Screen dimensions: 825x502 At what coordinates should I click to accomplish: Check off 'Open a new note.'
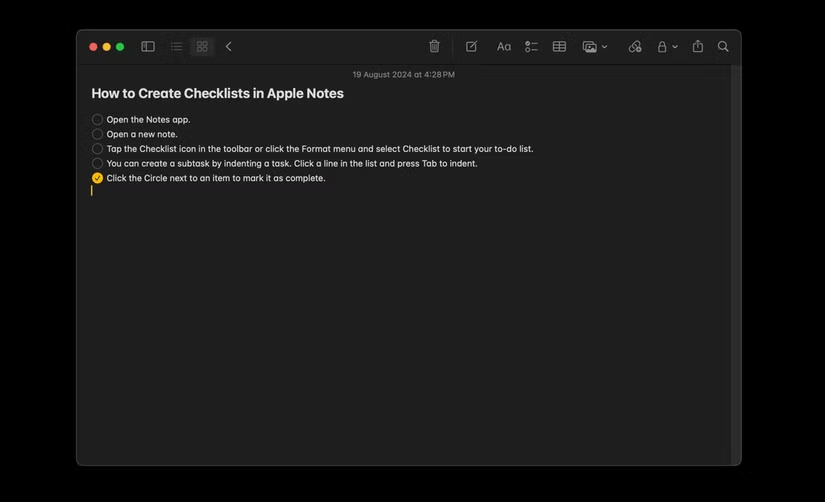click(97, 134)
